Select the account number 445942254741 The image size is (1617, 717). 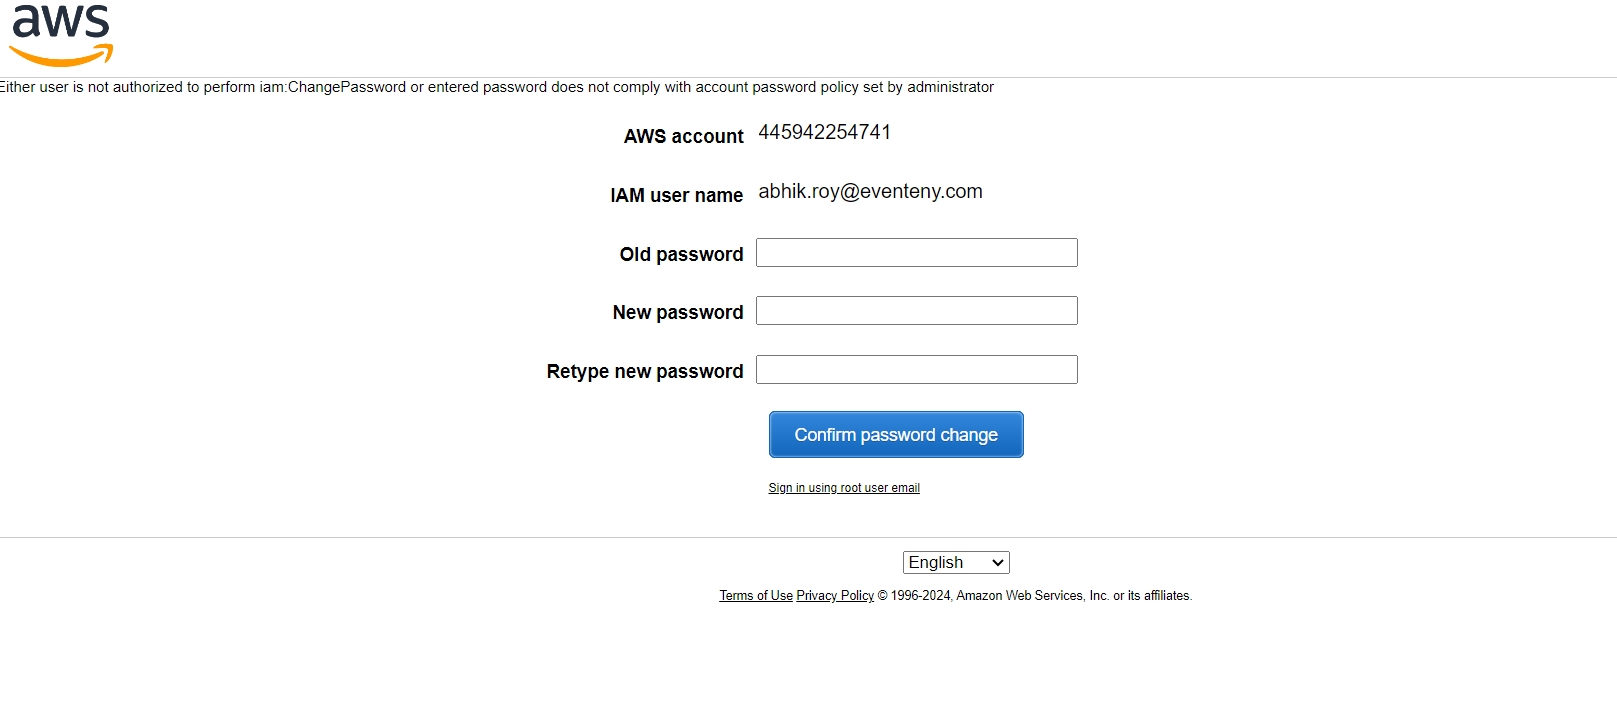point(824,132)
